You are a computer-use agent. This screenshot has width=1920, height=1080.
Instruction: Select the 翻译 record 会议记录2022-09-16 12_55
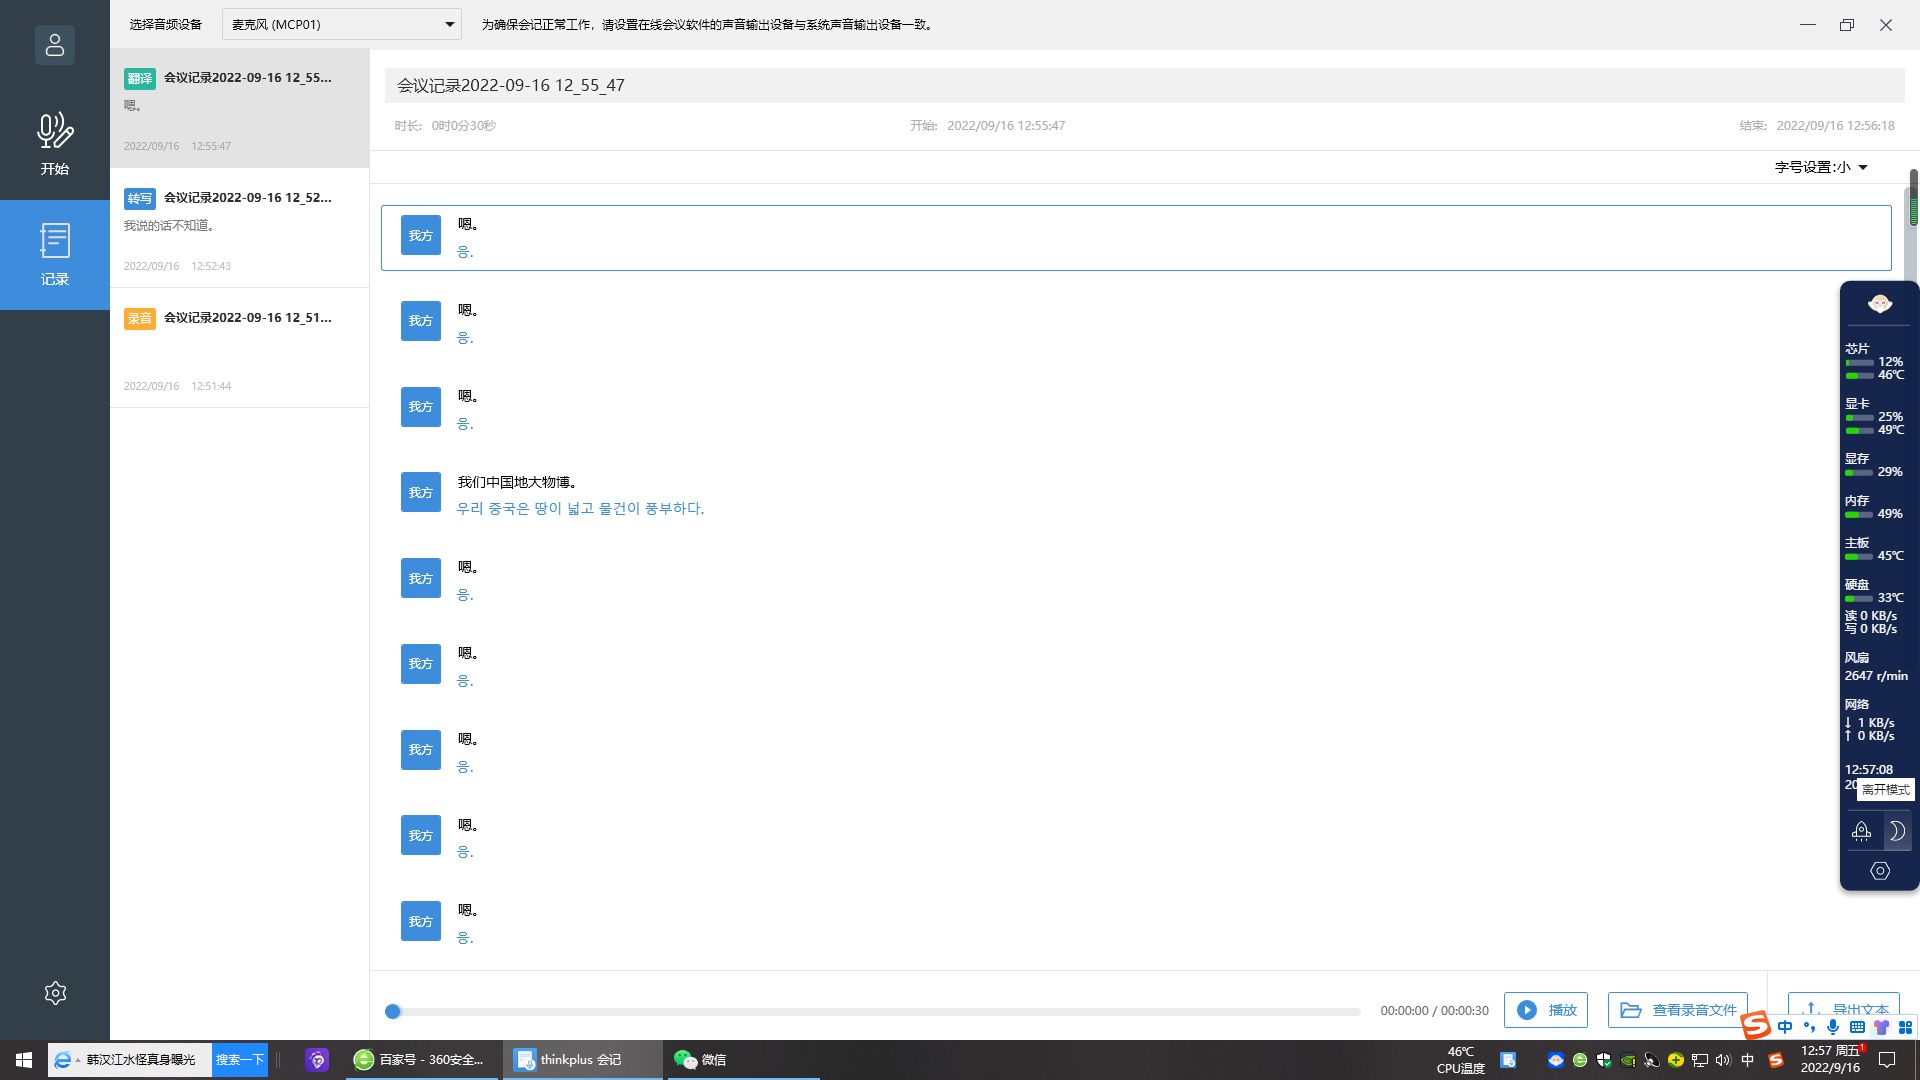coord(239,108)
